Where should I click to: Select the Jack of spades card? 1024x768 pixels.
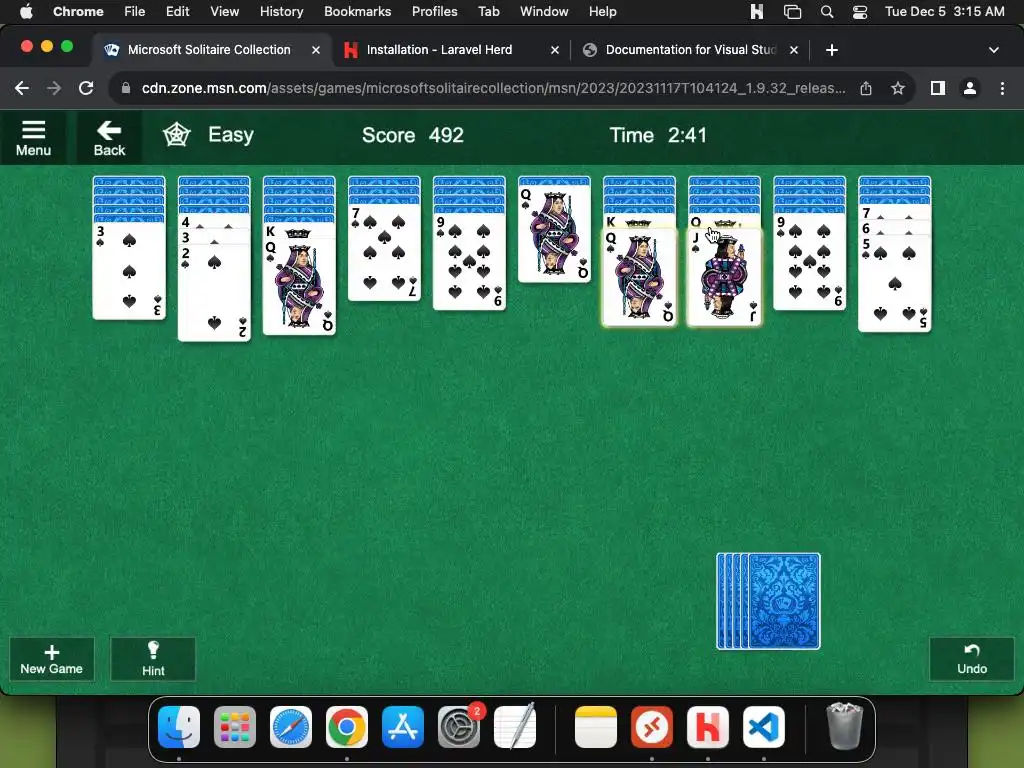(x=724, y=278)
